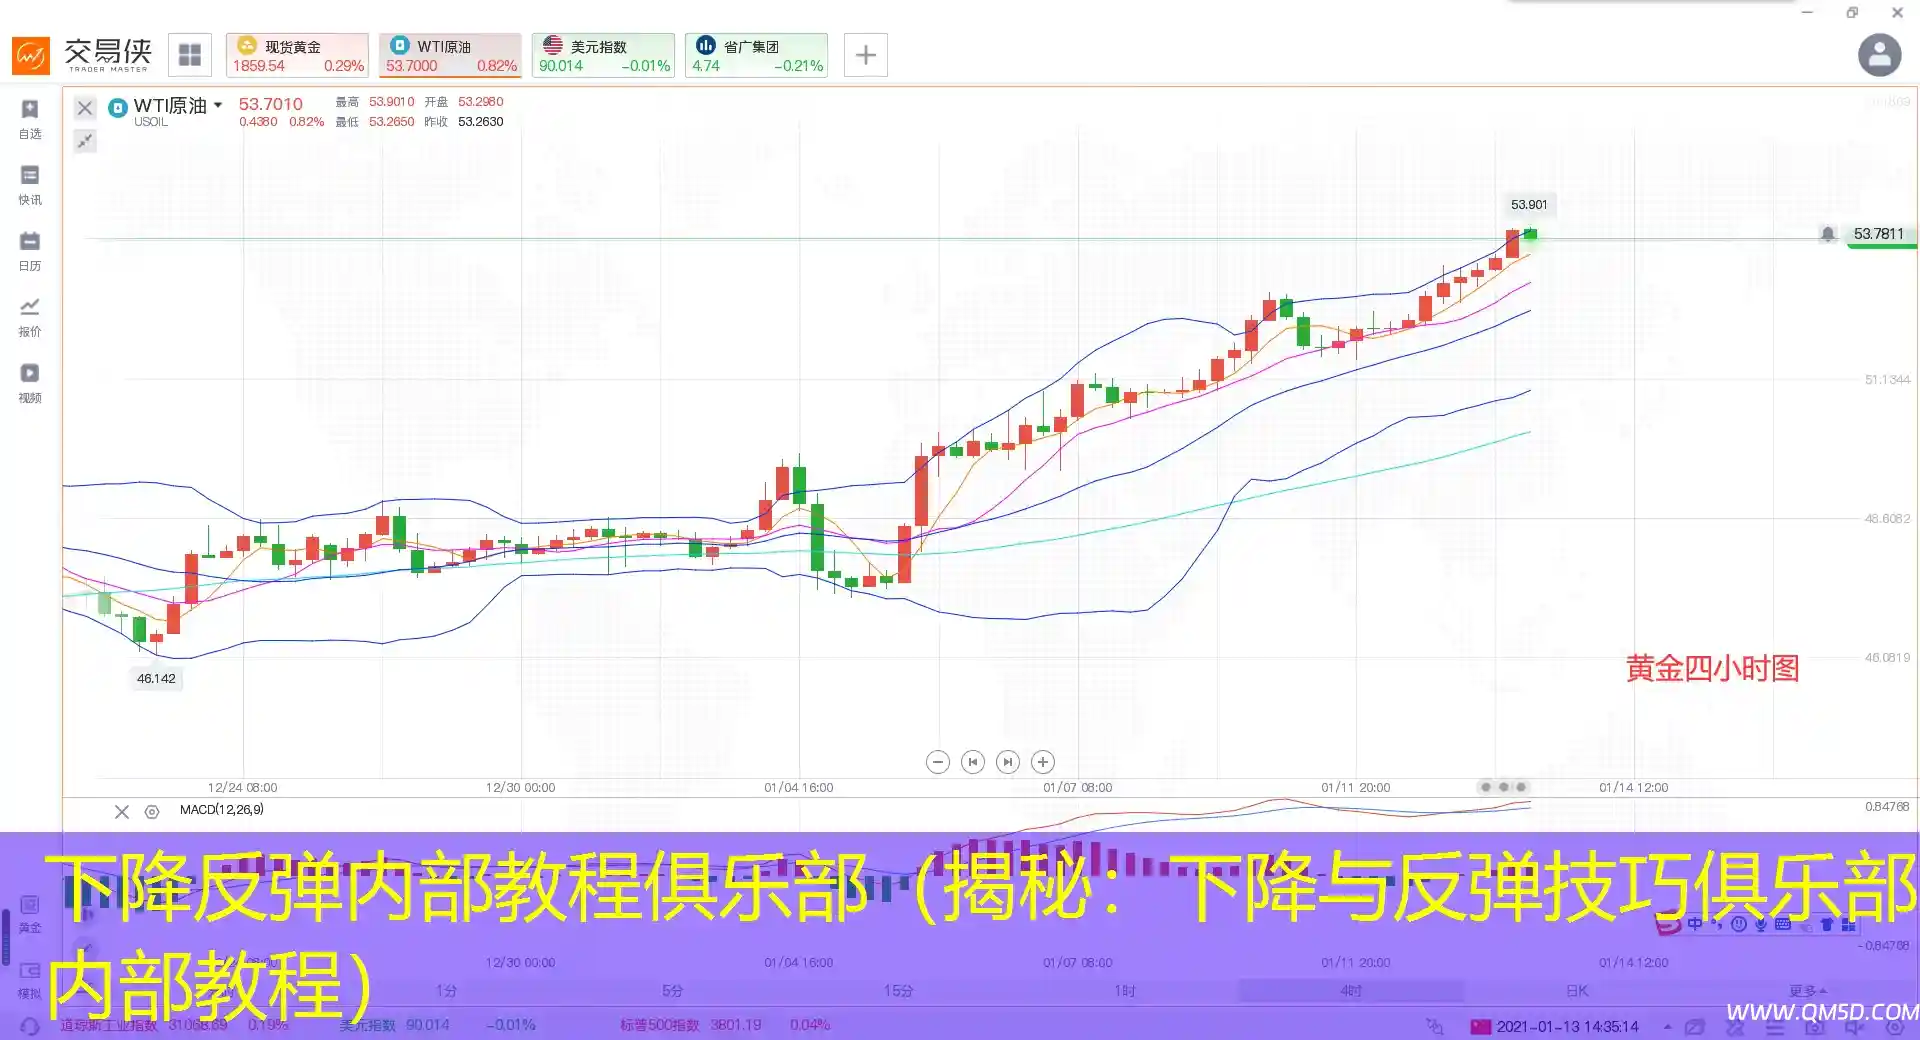Open MACD indicator settings gear

152,812
